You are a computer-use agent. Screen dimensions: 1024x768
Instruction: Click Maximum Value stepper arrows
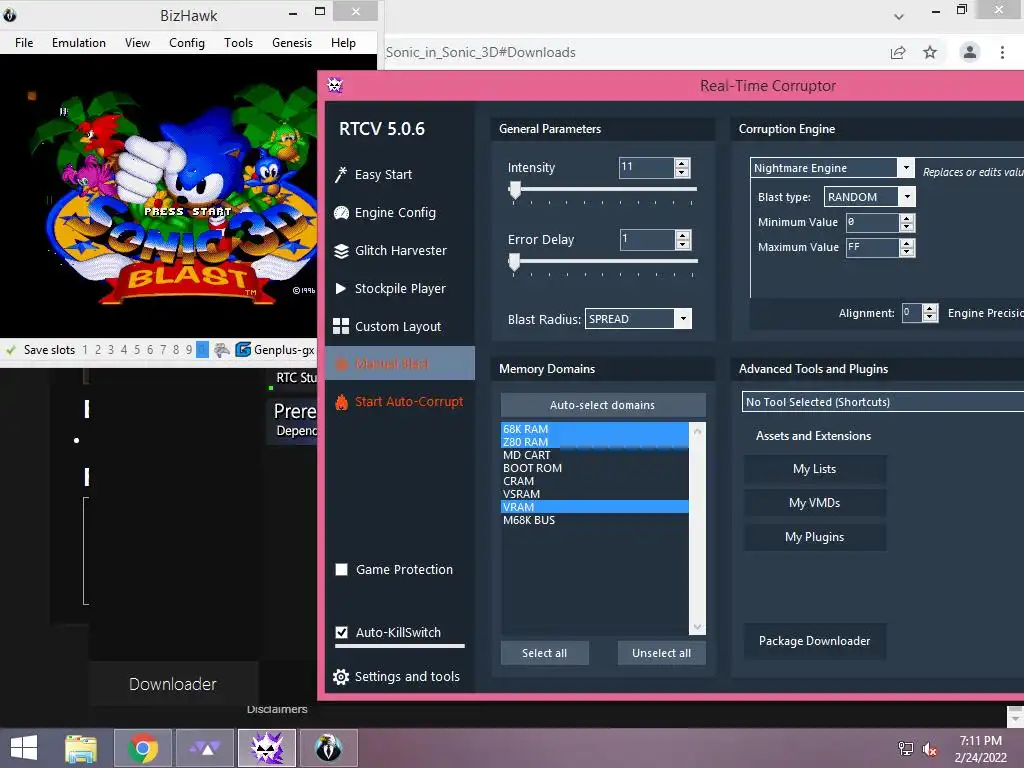[906, 248]
